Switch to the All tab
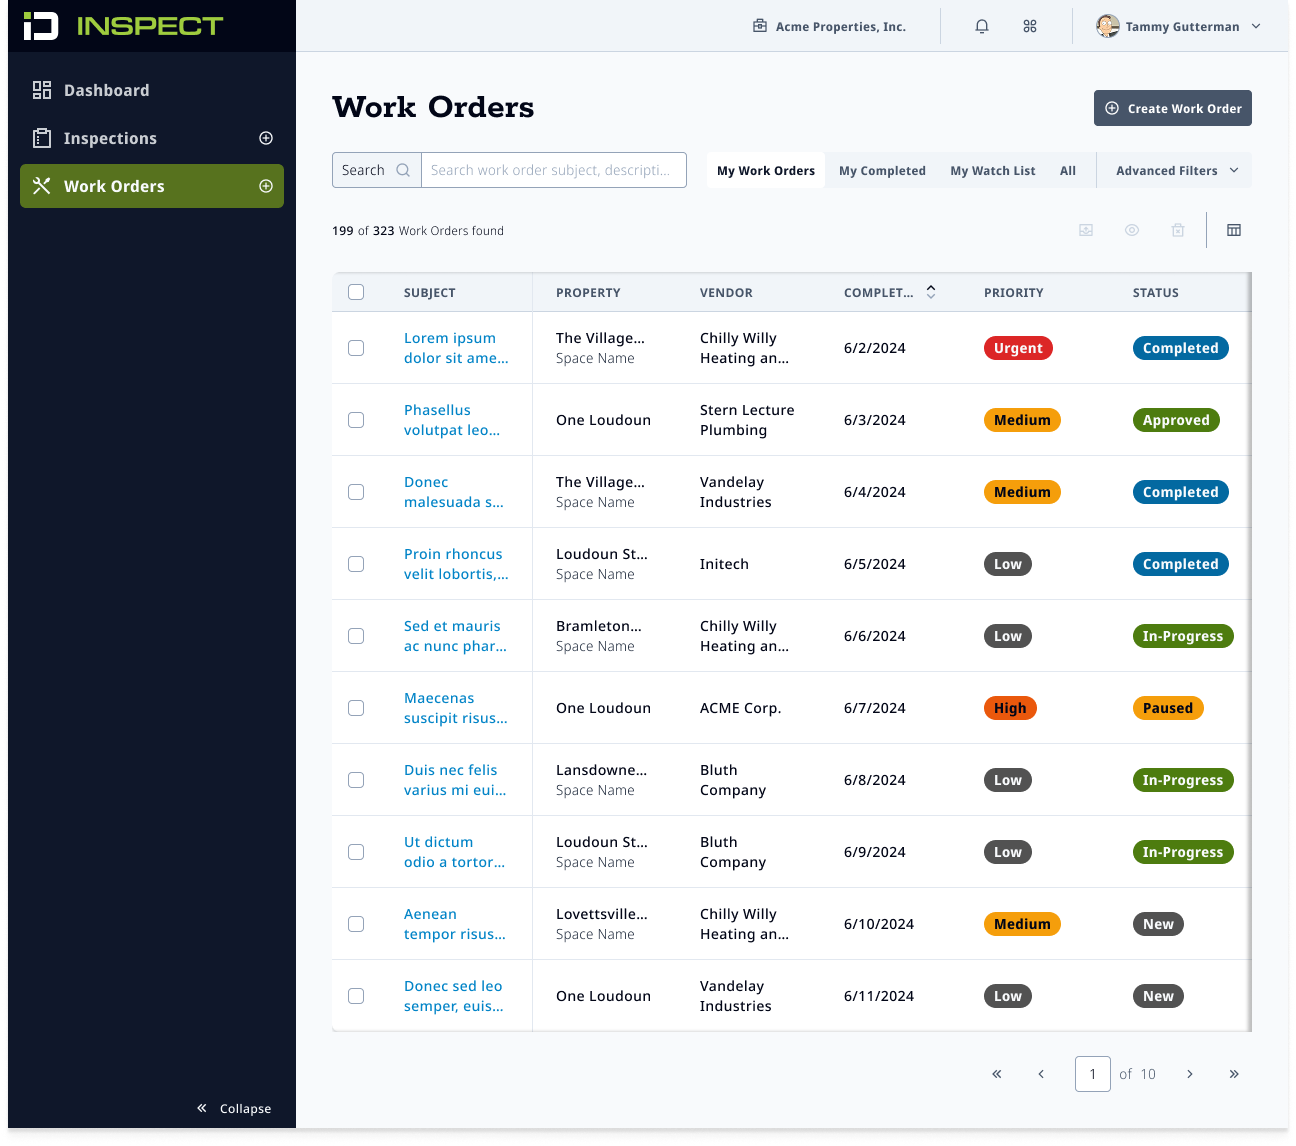The width and height of the screenshot is (1296, 1146). pyautogui.click(x=1068, y=170)
